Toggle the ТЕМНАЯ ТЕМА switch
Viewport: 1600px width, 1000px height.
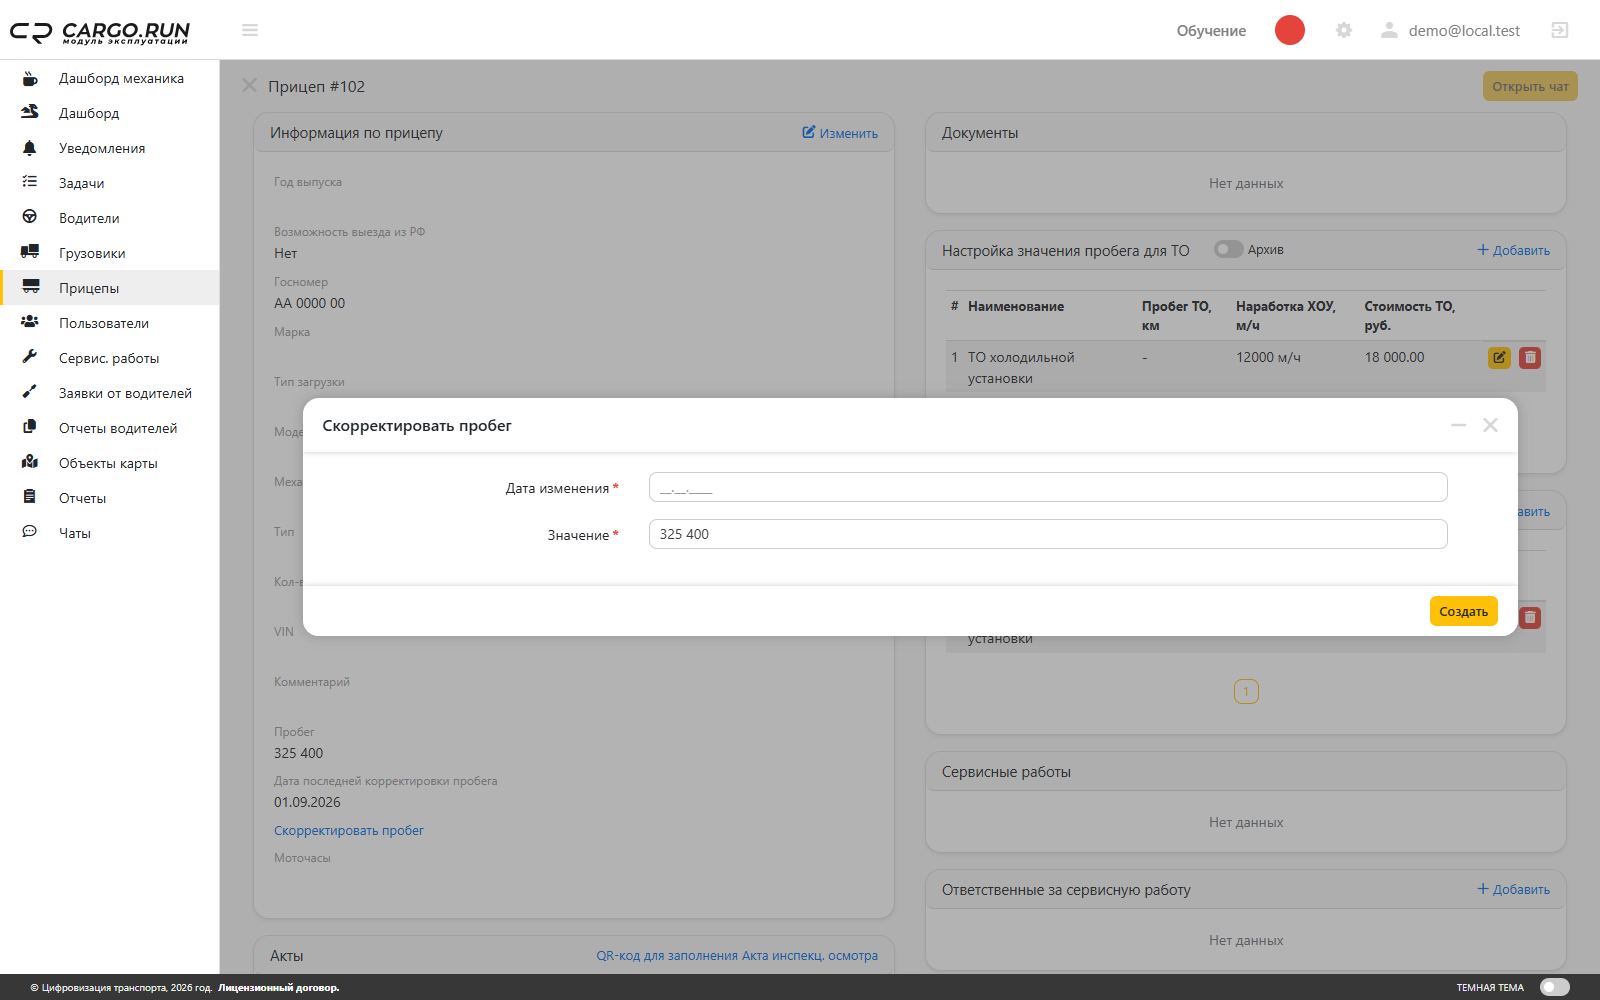click(1555, 987)
